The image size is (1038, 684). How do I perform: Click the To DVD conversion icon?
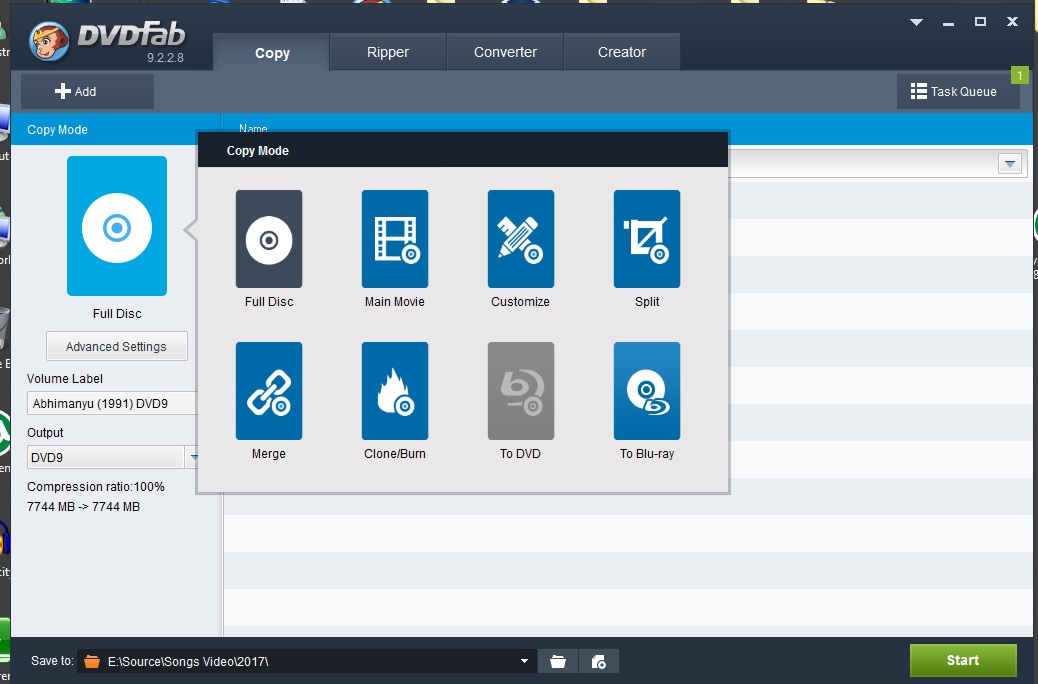point(520,391)
